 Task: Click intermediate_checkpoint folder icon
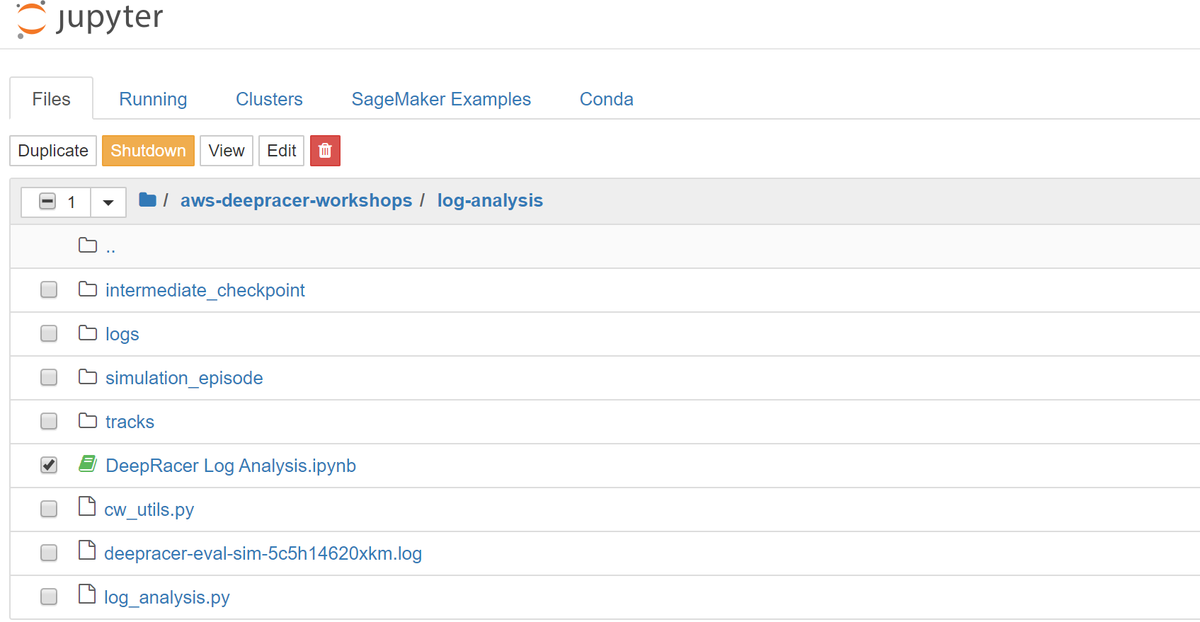coord(88,290)
